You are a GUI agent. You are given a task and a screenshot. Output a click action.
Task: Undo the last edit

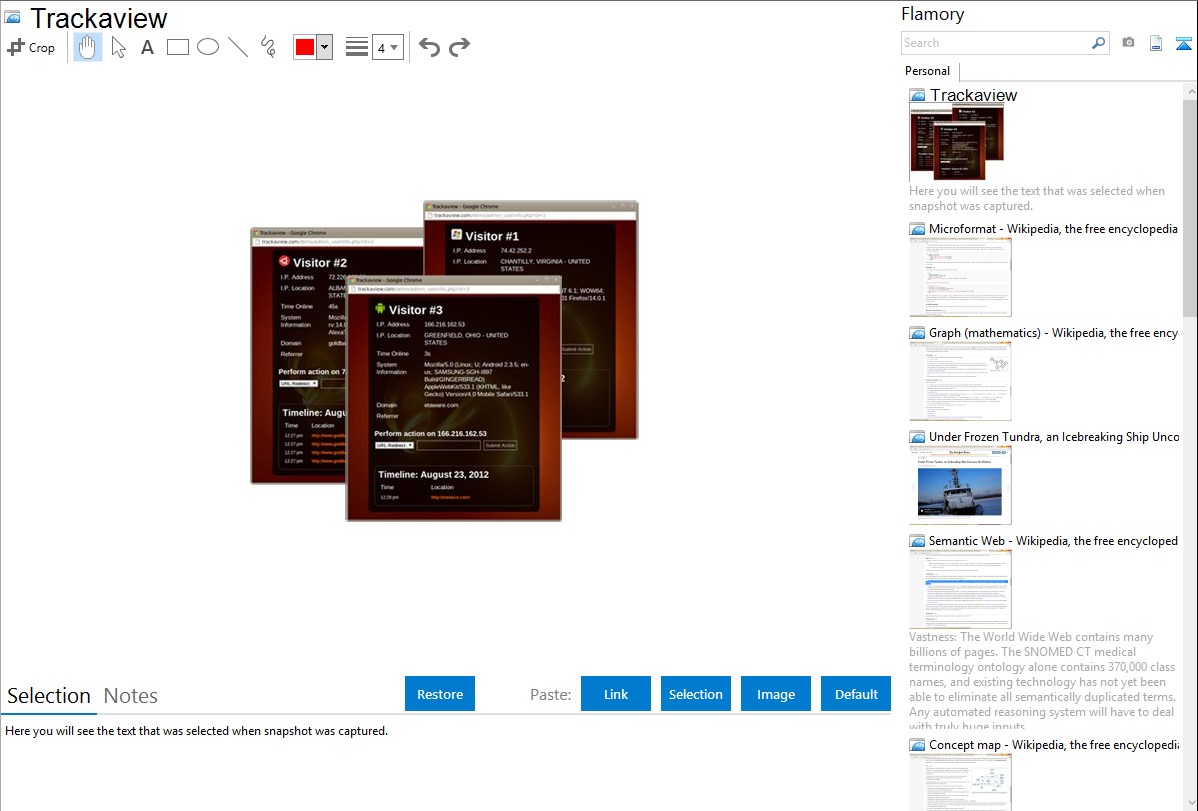pyautogui.click(x=429, y=47)
